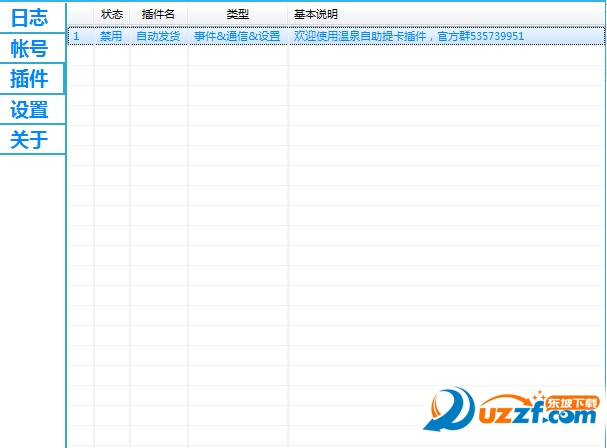Click the 事件&通信&设置 type cell
Image resolution: width=607 pixels, height=448 pixels.
pos(237,36)
